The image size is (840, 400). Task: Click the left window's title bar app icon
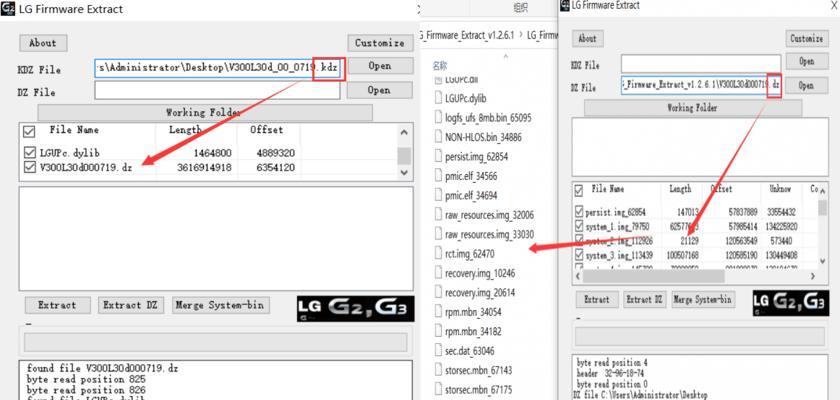tap(8, 9)
